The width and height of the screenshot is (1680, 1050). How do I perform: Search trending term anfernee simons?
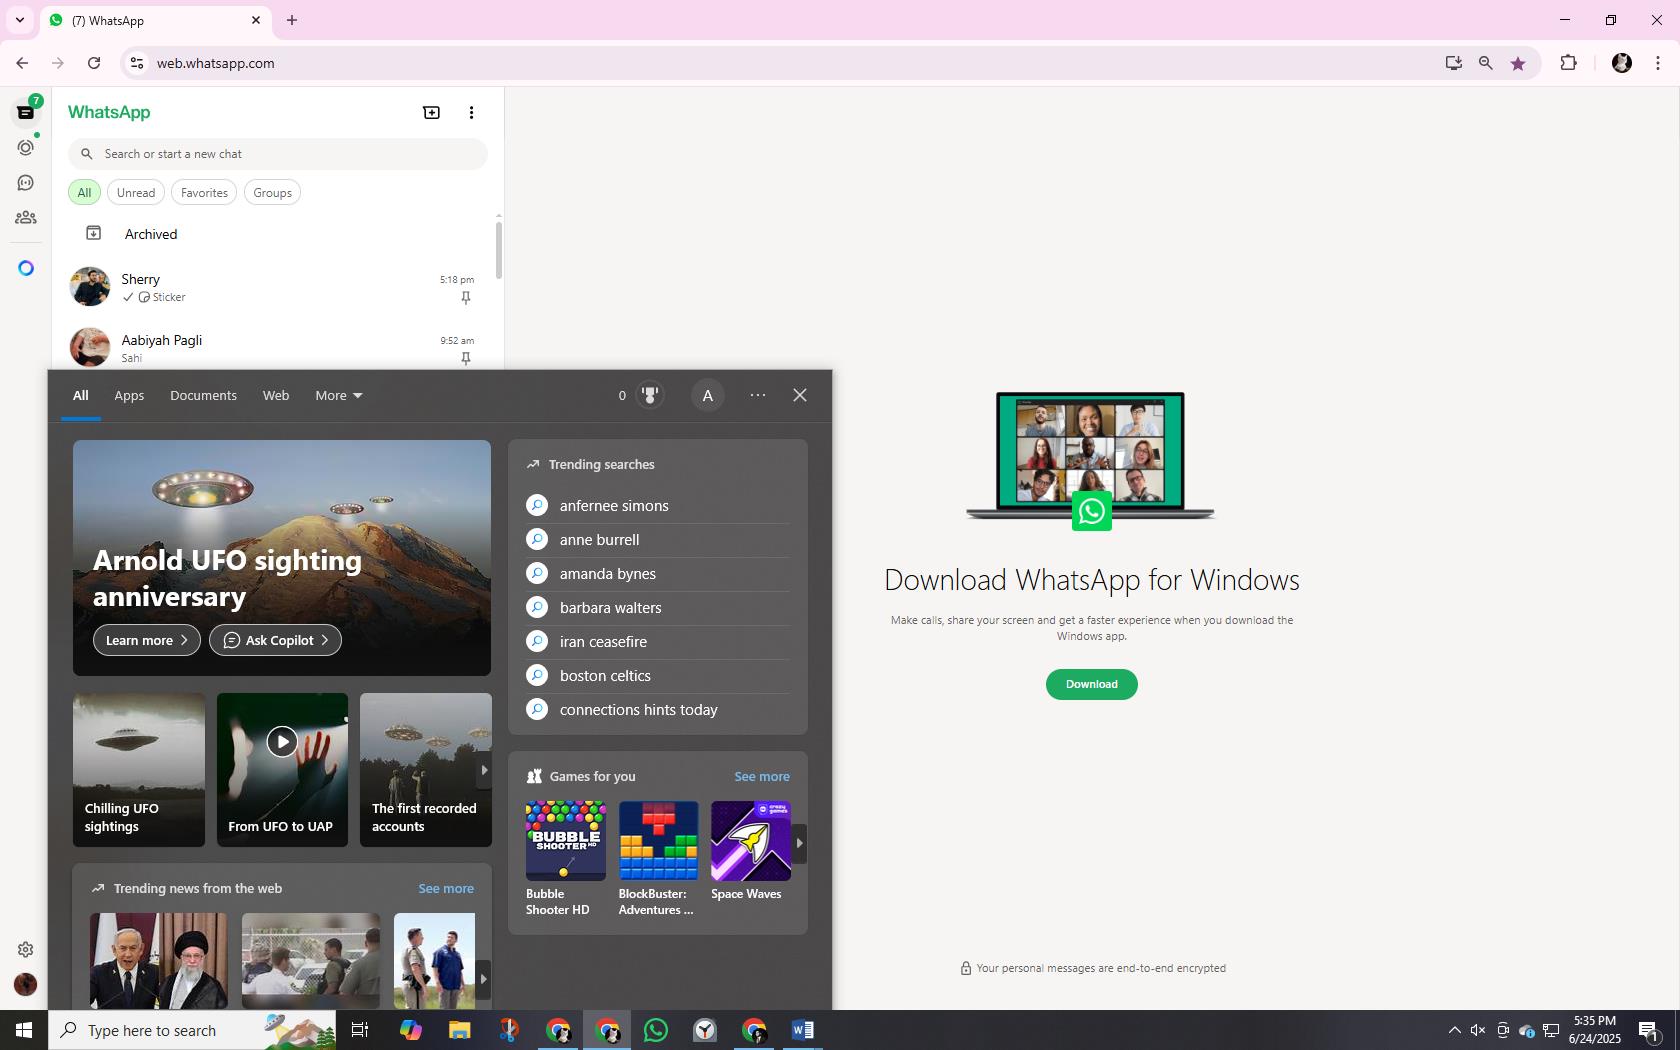657,506
